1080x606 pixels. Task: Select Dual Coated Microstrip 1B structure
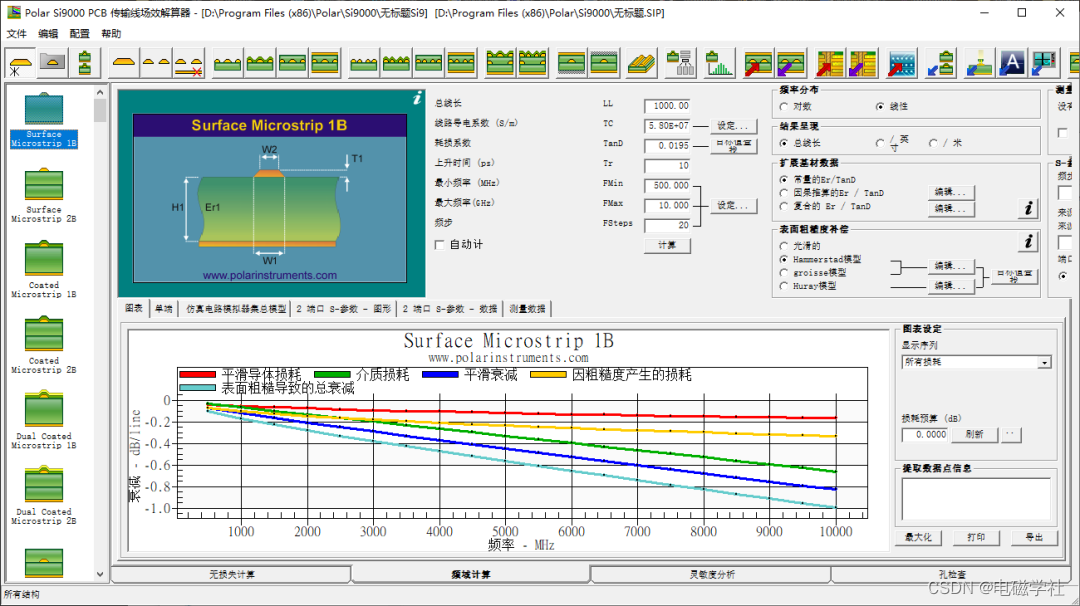point(44,421)
